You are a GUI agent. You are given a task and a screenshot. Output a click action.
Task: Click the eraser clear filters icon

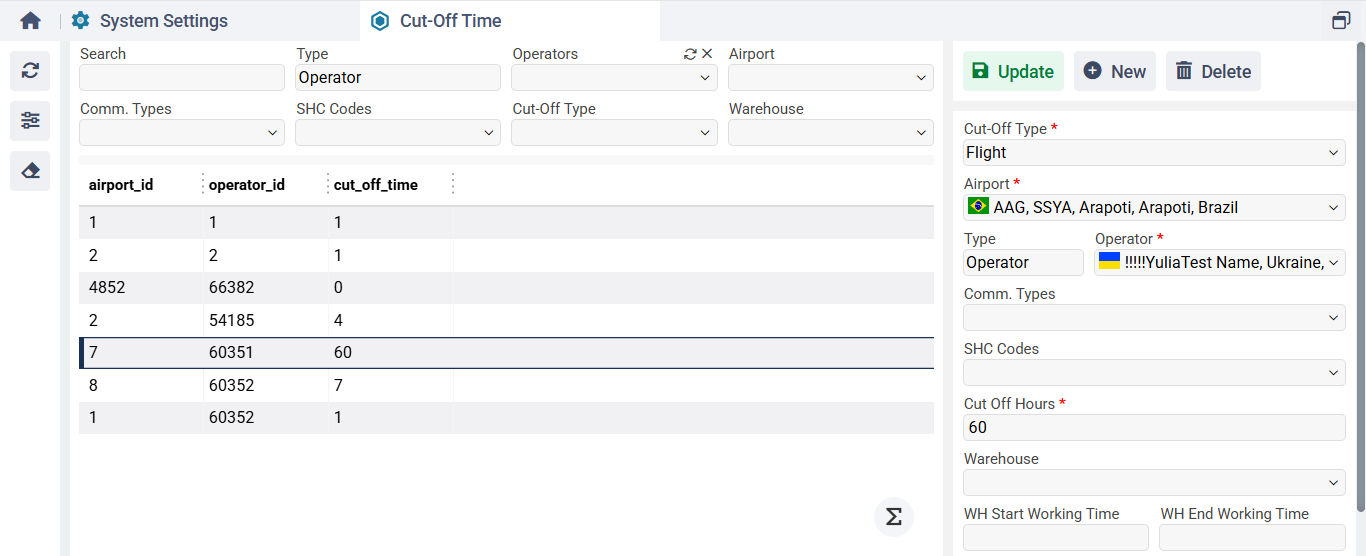point(30,171)
